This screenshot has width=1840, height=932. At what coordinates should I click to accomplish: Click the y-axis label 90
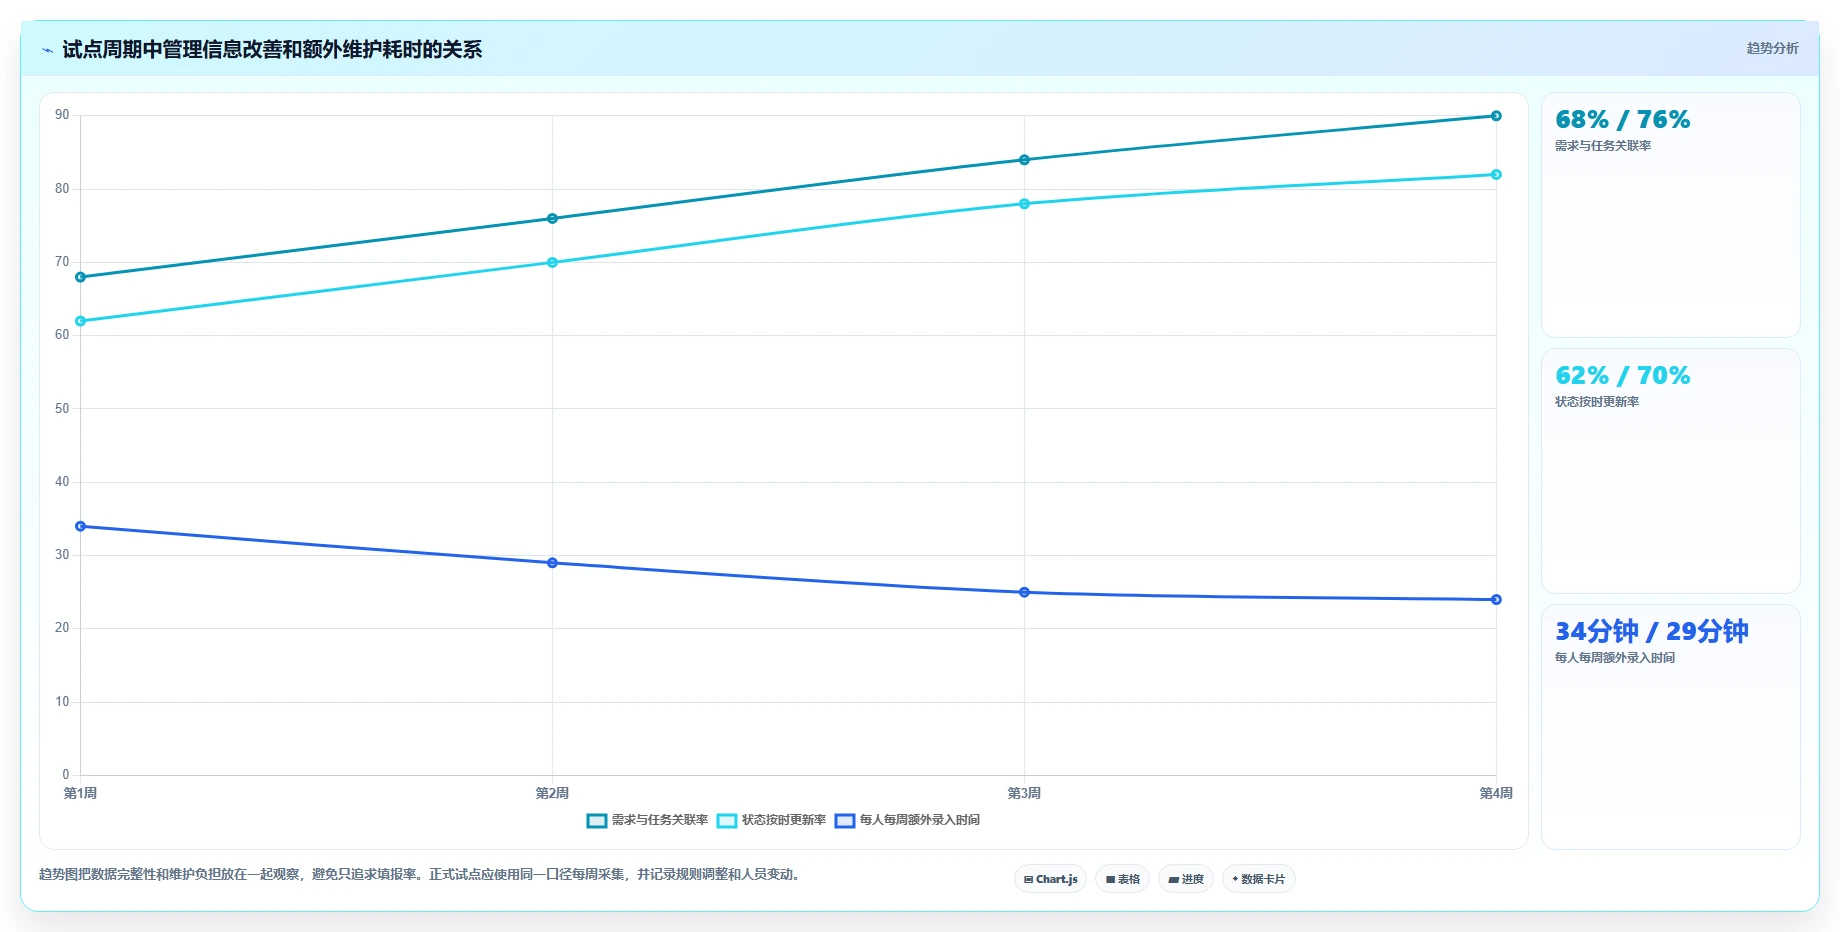[62, 115]
